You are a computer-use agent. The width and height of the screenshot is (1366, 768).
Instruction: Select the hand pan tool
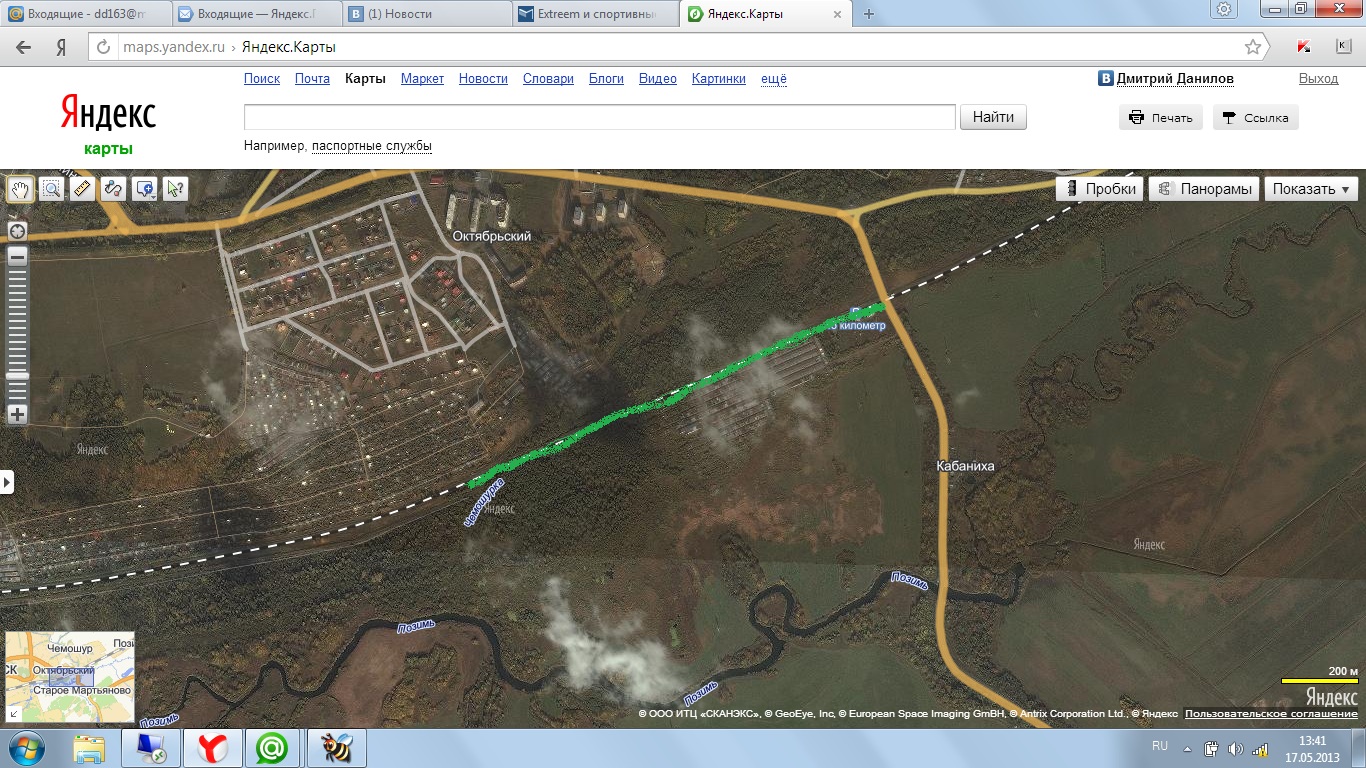tap(20, 188)
